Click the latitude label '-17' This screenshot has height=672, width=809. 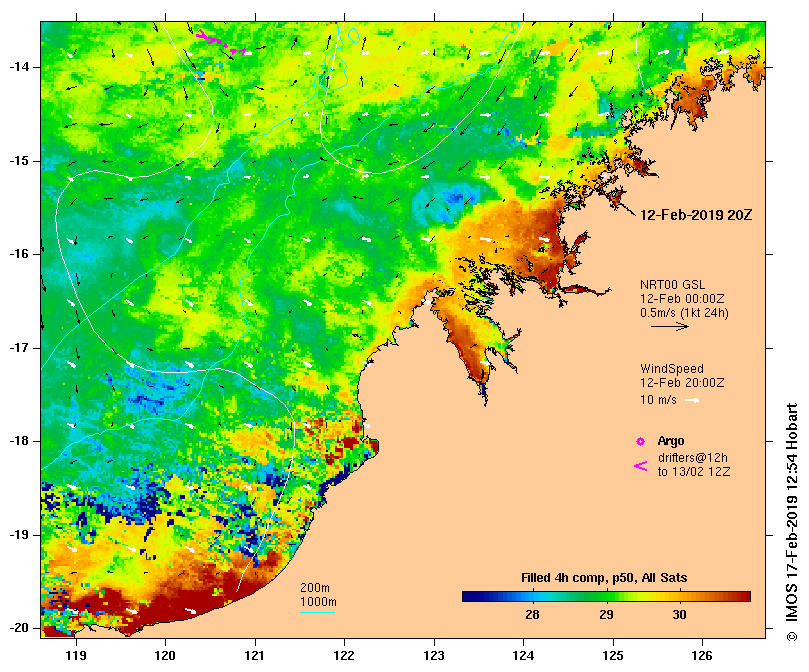tap(19, 348)
